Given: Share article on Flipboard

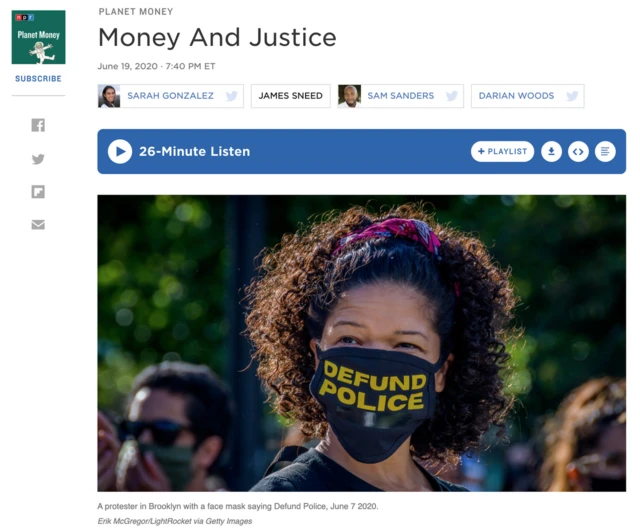Looking at the screenshot, I should 38,192.
